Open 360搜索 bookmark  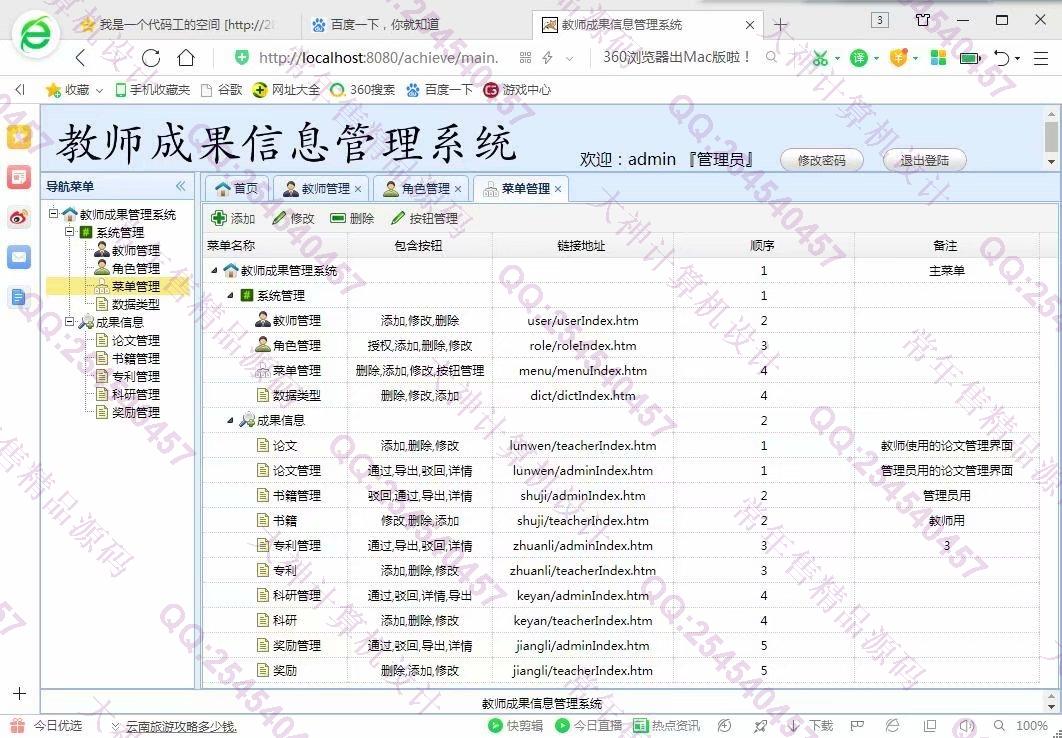point(362,89)
